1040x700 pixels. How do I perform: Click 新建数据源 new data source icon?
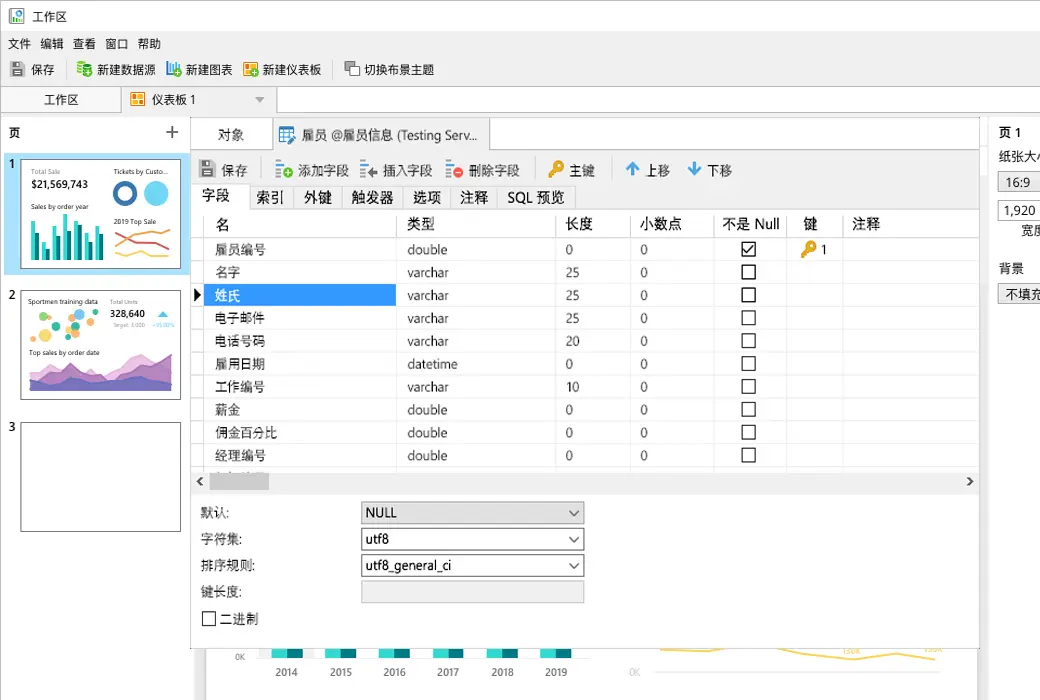point(84,69)
